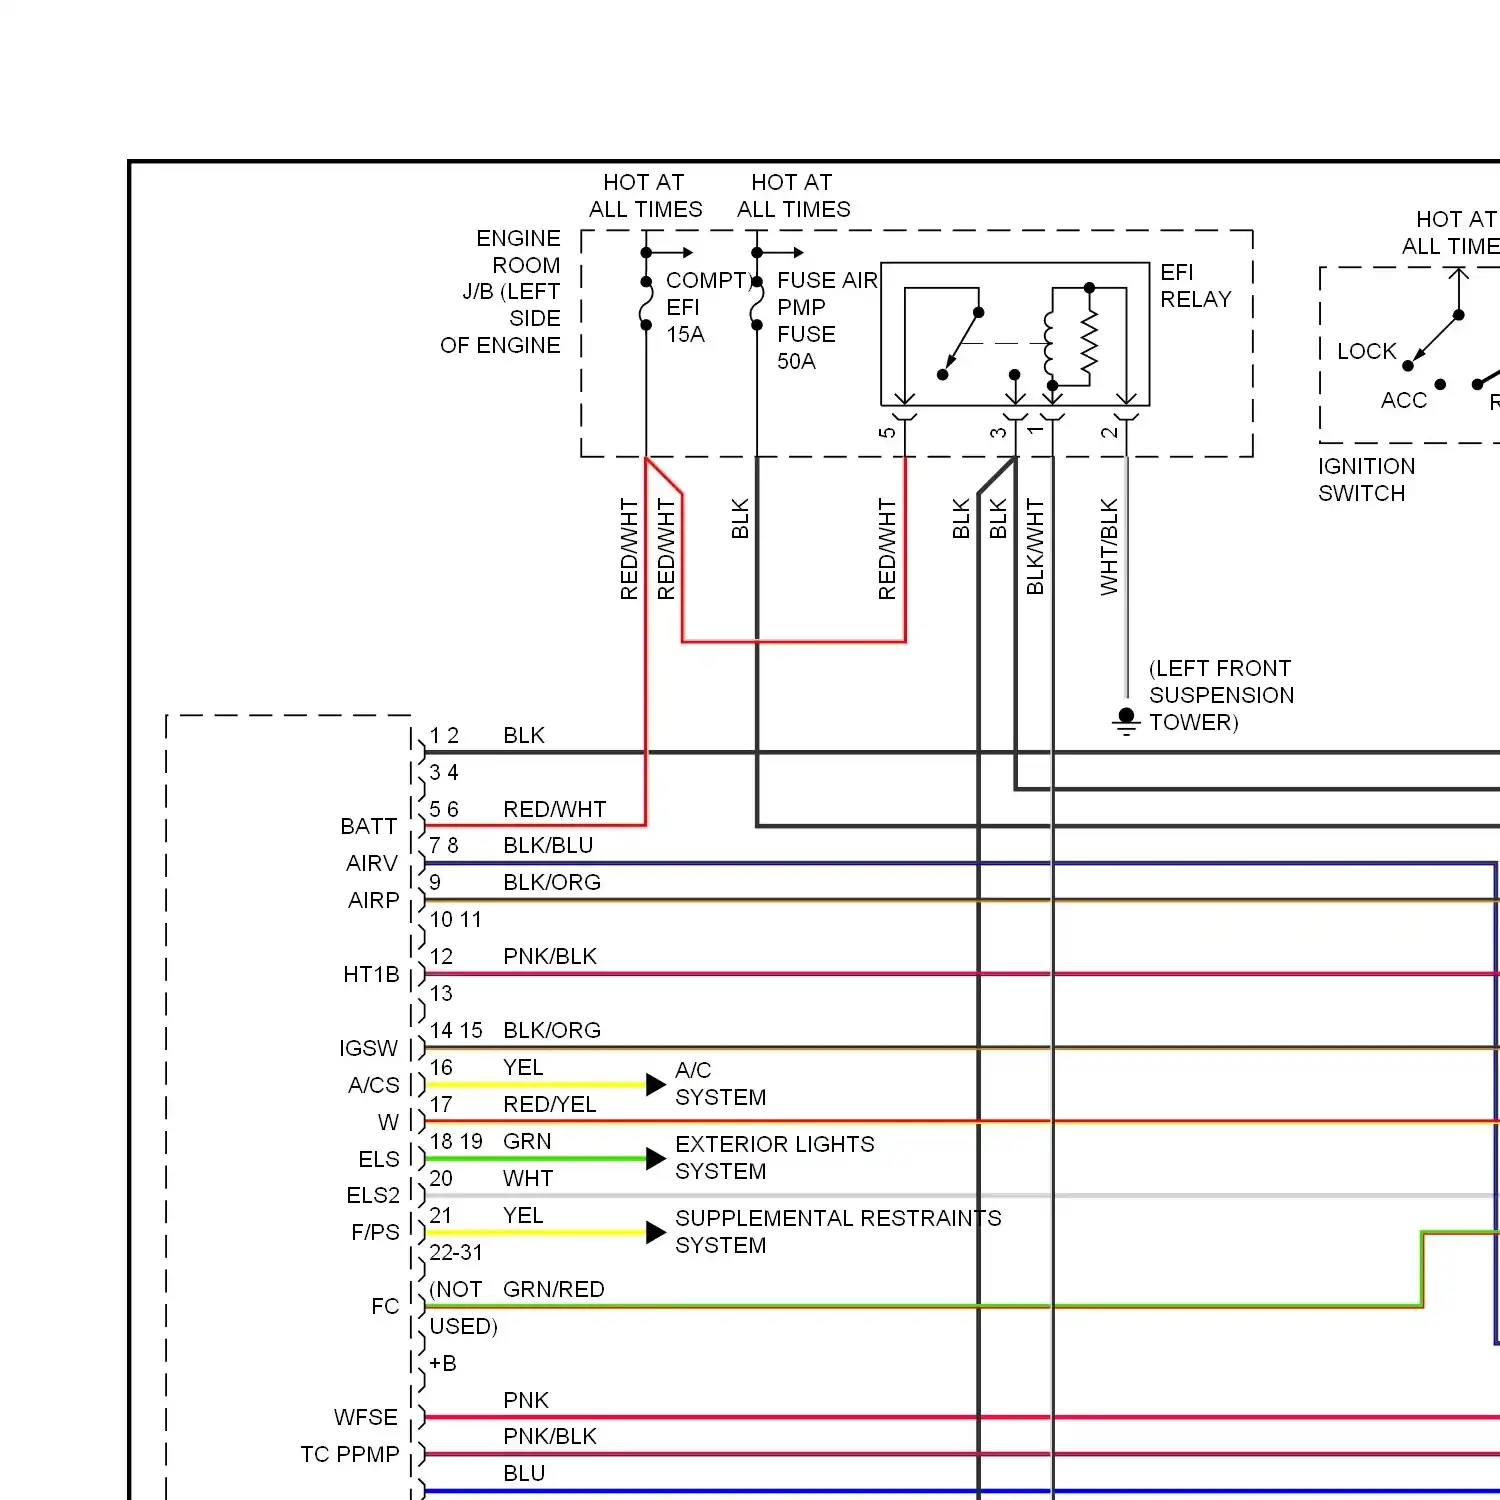The image size is (1500, 1500).
Task: Click EFI relay terminal number 5
Action: pyautogui.click(x=887, y=433)
